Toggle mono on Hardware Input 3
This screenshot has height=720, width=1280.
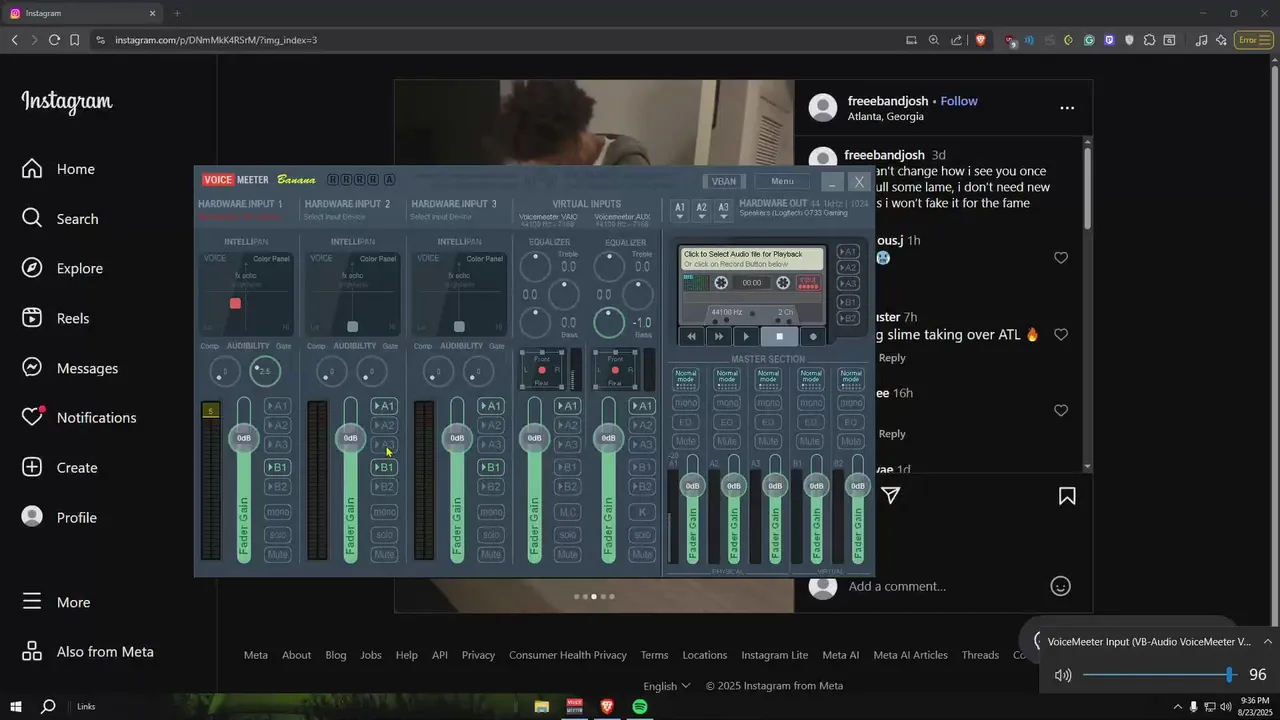[490, 512]
